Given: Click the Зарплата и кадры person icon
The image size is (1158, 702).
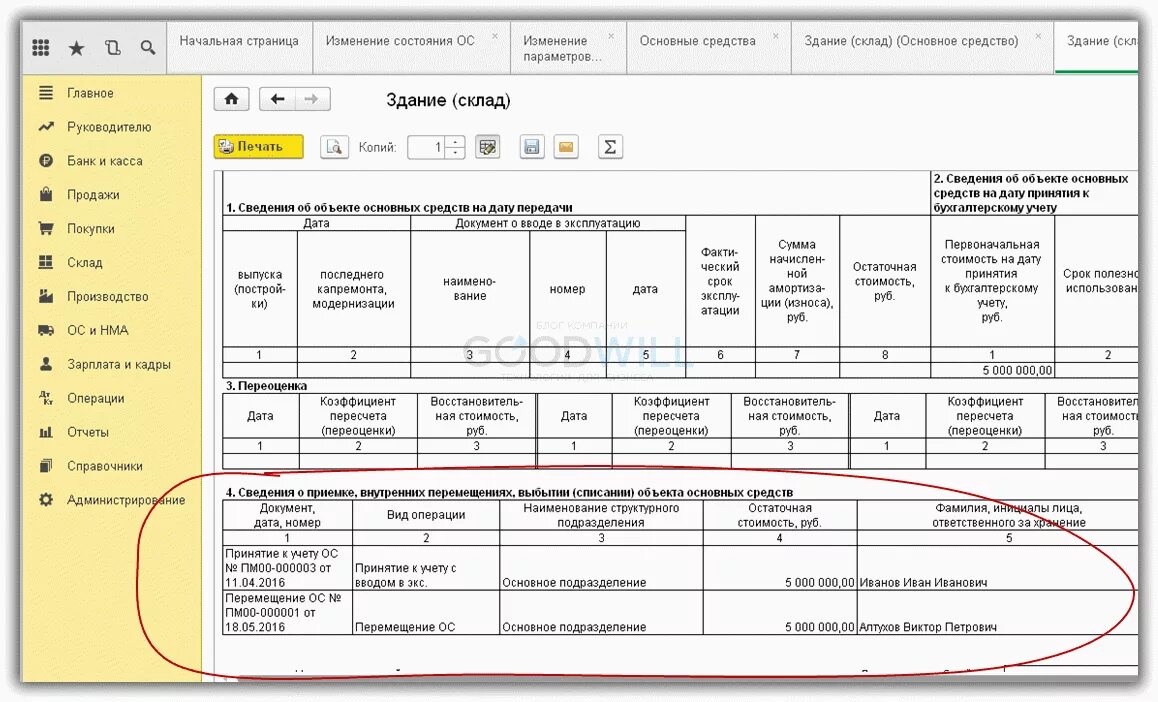Looking at the screenshot, I should click(46, 364).
